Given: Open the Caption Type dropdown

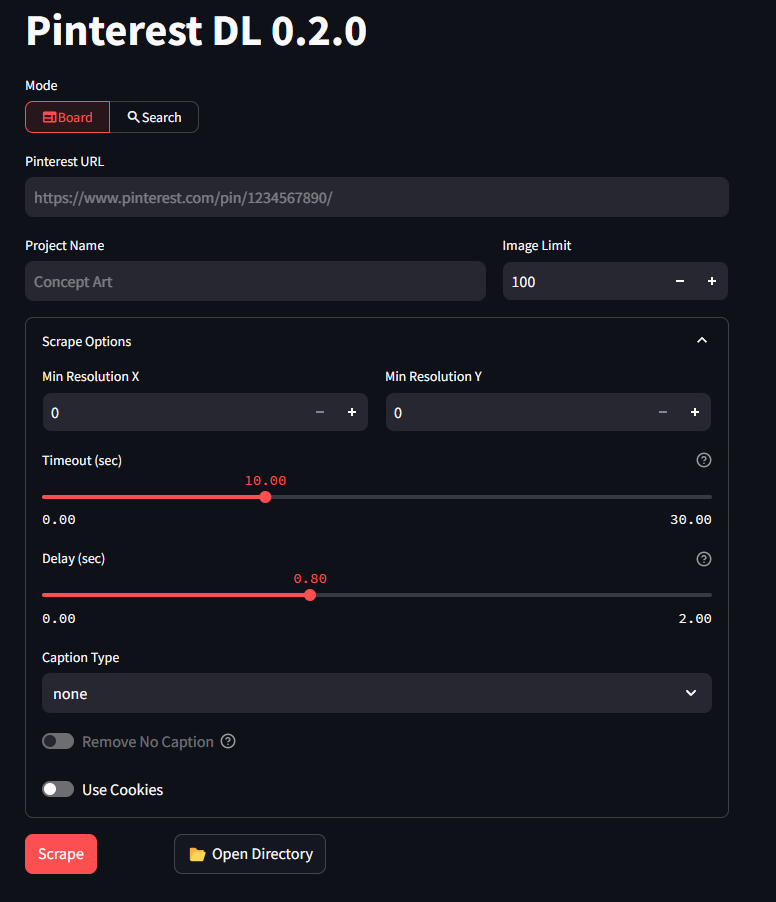Looking at the screenshot, I should point(377,693).
